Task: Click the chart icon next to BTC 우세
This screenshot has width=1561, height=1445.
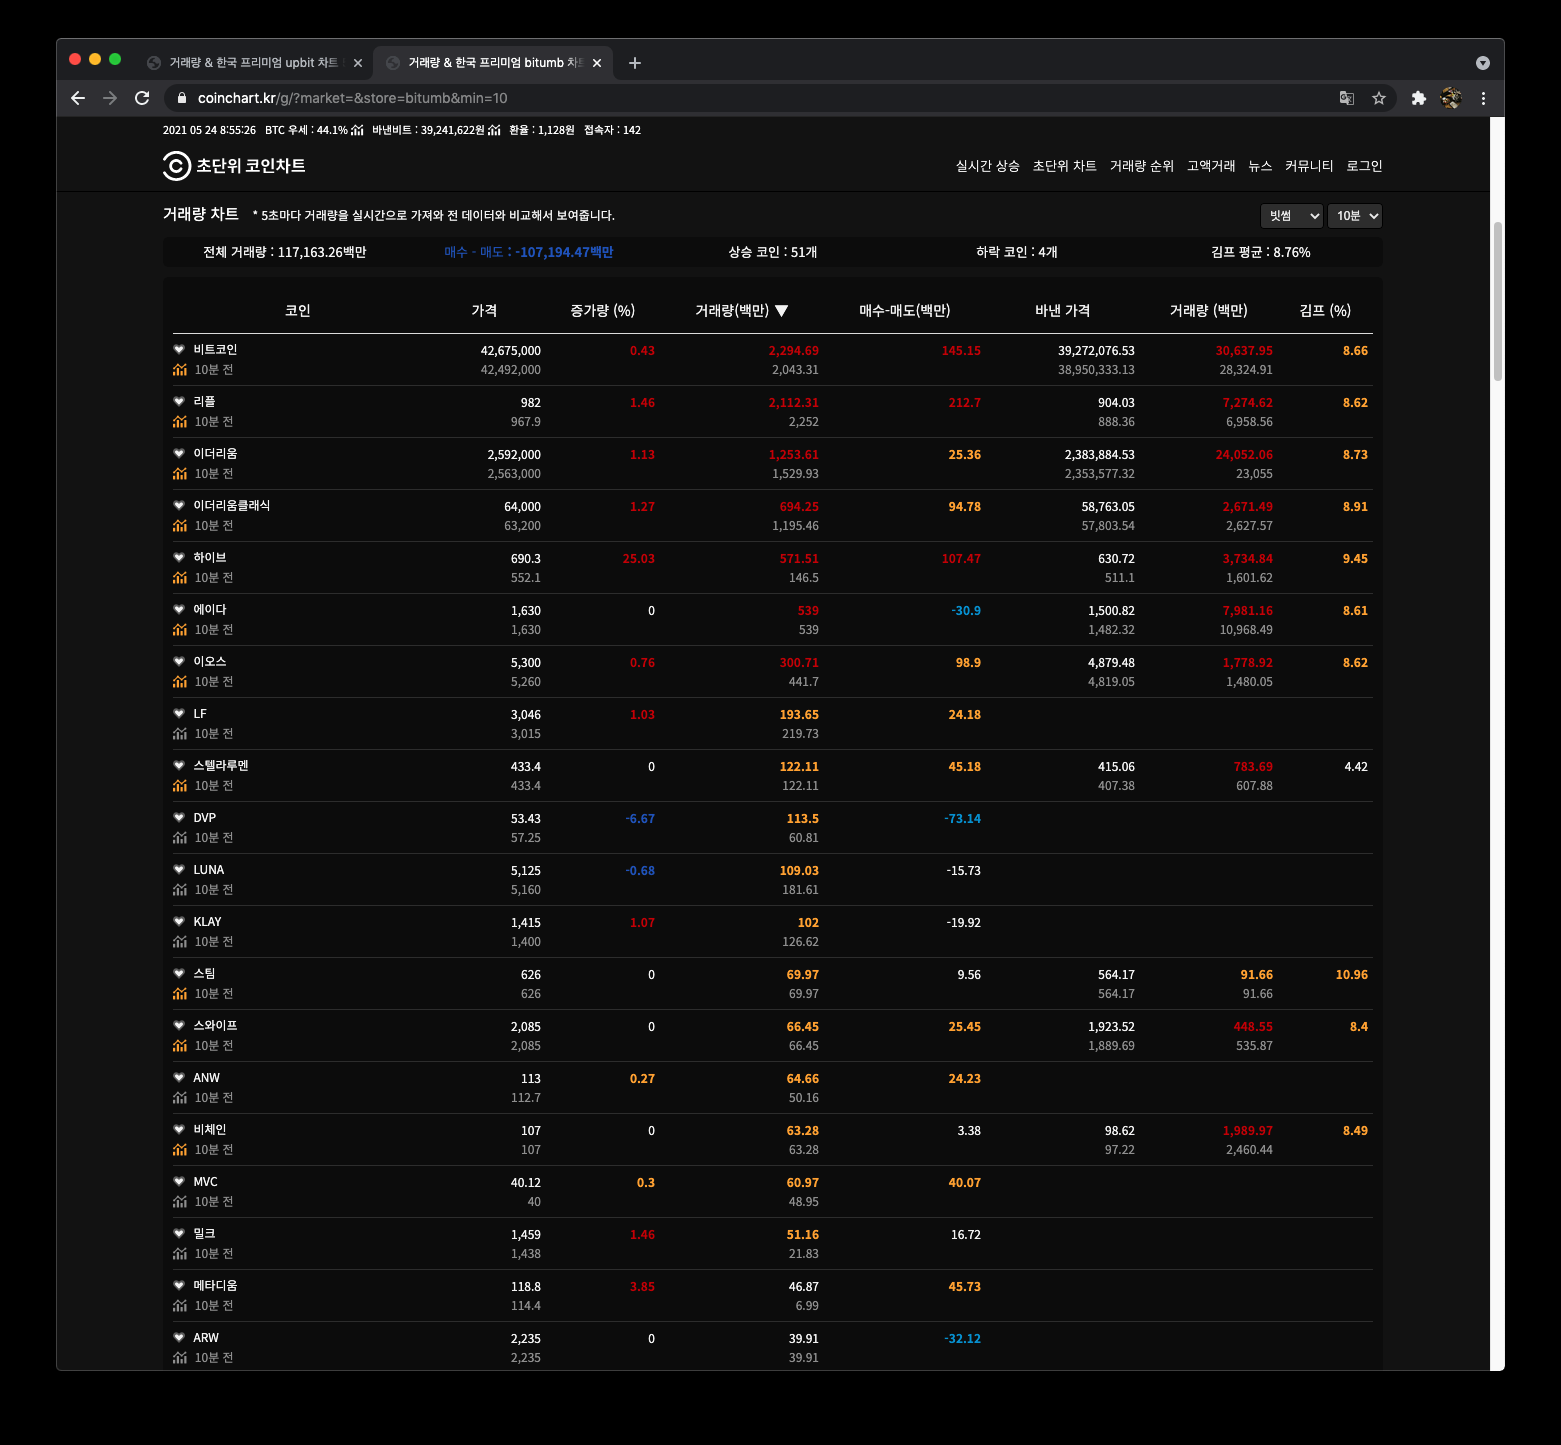Action: point(357,130)
